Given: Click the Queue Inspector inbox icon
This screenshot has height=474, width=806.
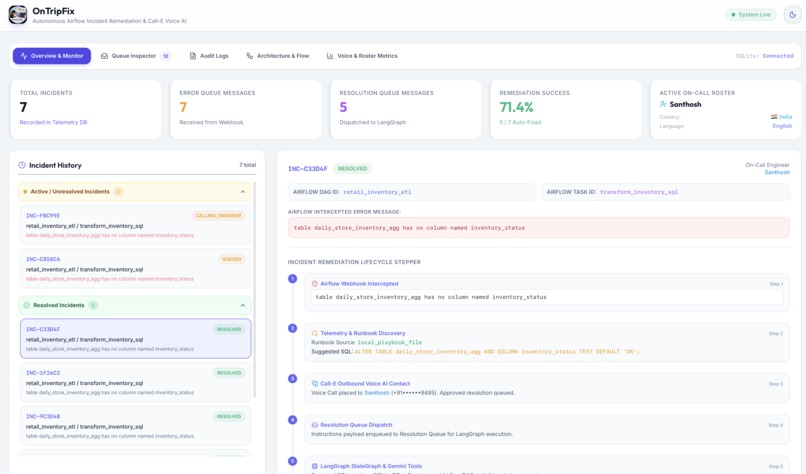Looking at the screenshot, I should [x=104, y=56].
